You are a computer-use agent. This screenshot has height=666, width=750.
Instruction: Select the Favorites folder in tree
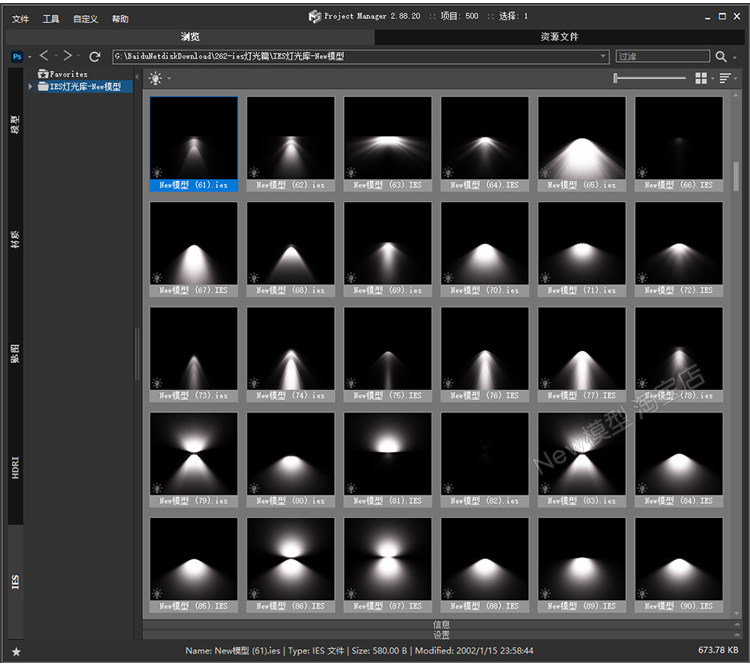[63, 74]
